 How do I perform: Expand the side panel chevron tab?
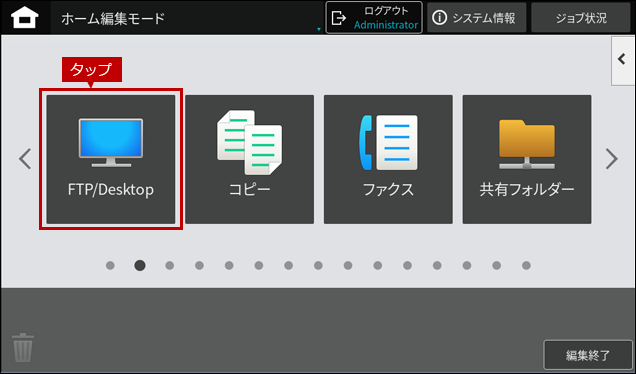(x=623, y=60)
